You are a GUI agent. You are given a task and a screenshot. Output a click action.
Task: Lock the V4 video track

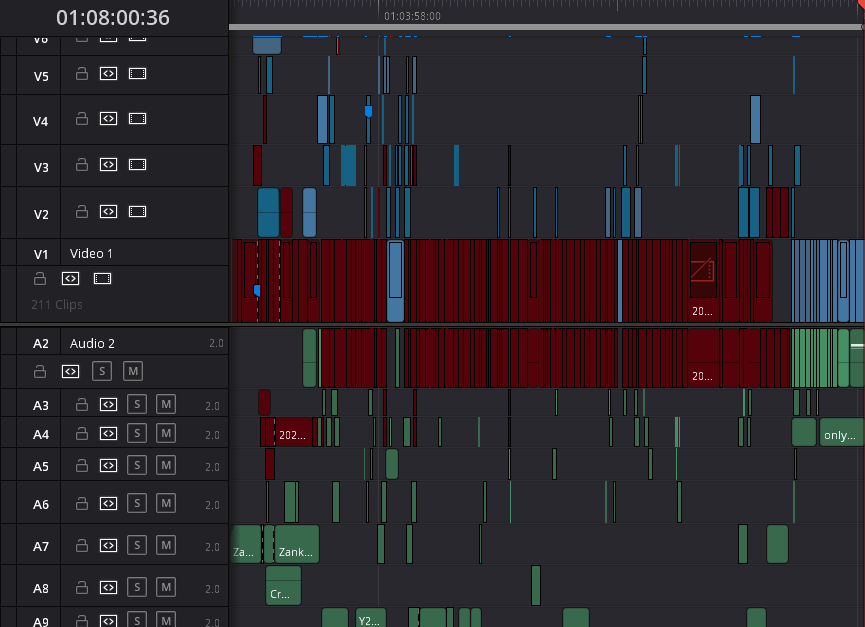click(x=82, y=119)
